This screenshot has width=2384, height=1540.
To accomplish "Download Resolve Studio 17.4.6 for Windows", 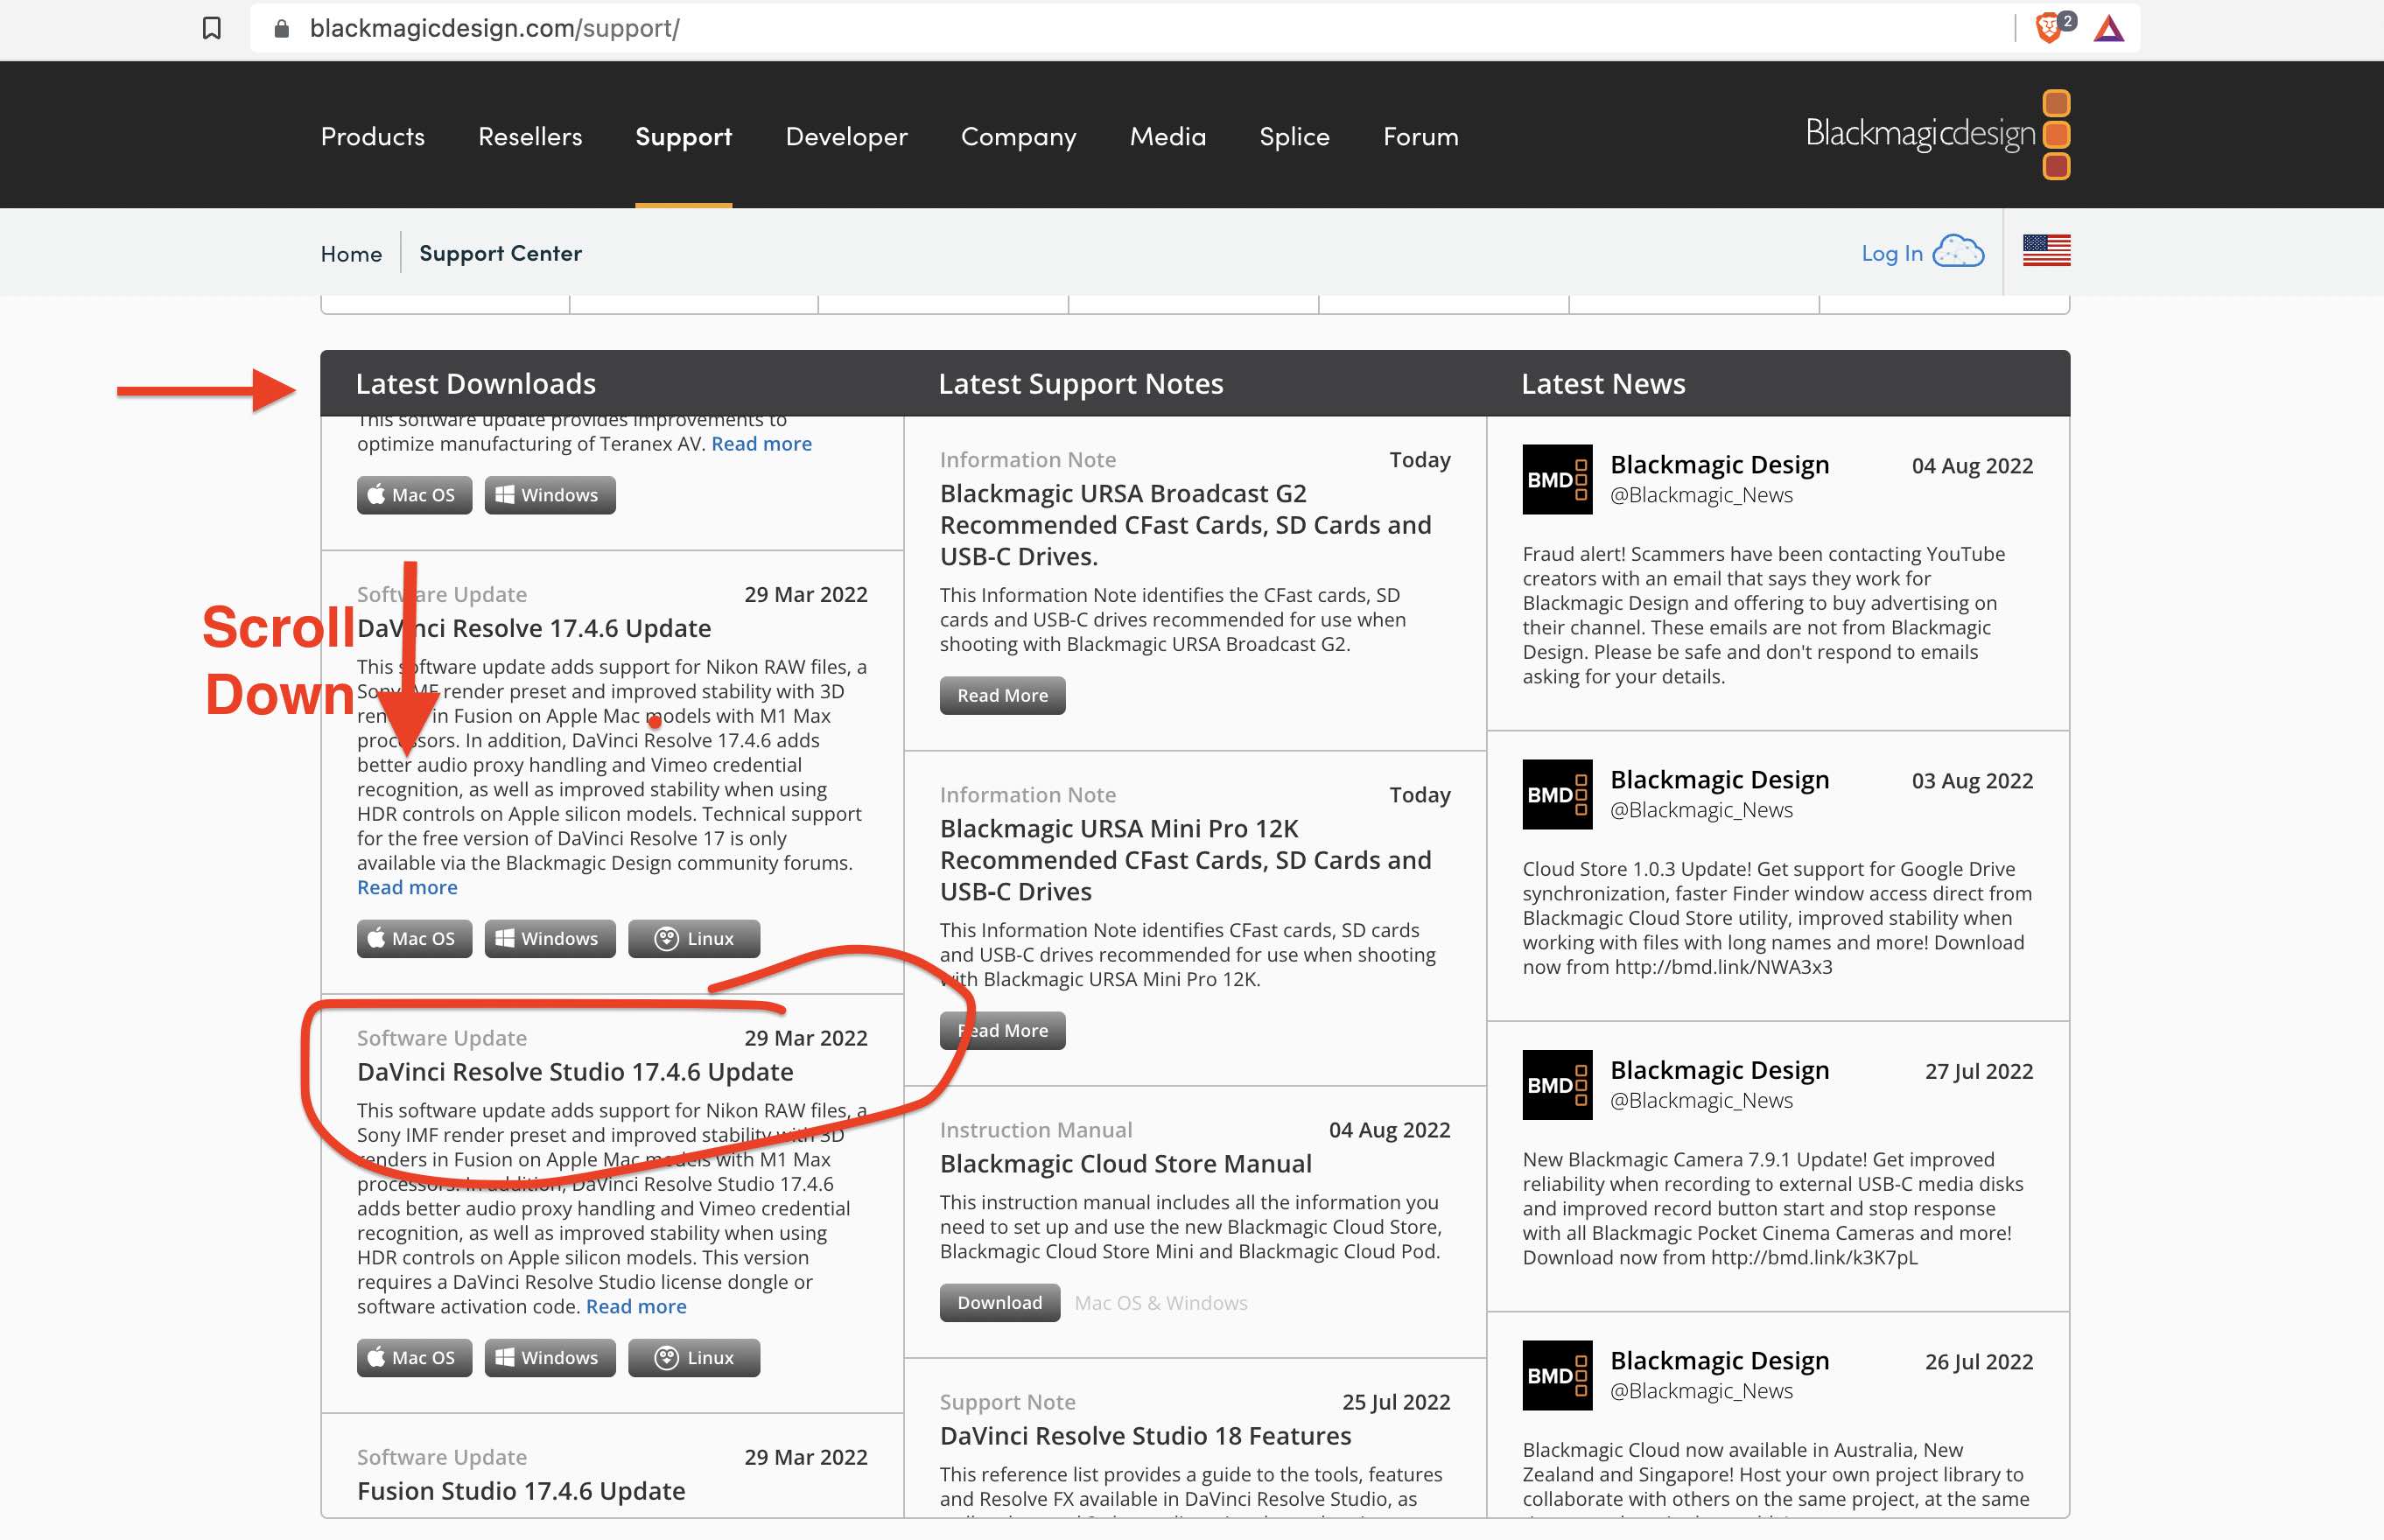I will tap(550, 1358).
